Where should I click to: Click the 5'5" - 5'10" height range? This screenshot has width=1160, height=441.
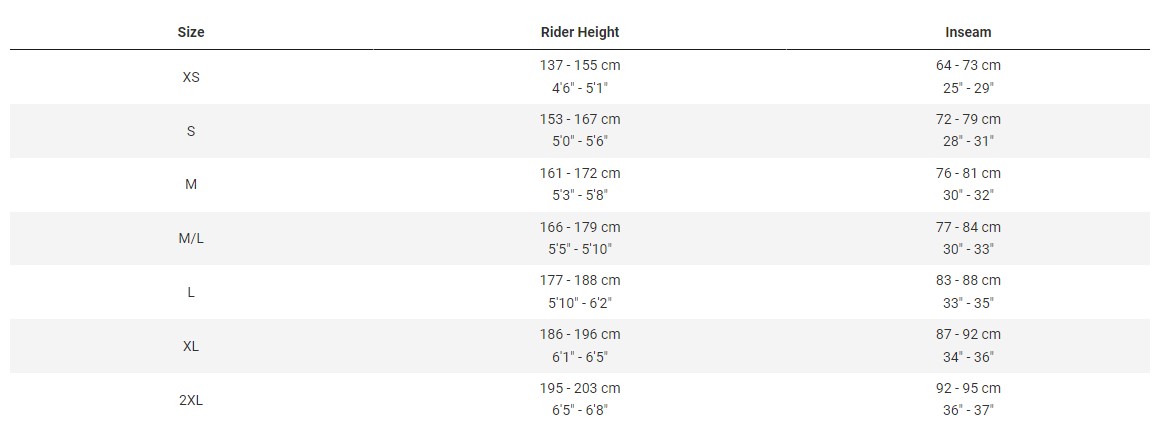click(580, 249)
